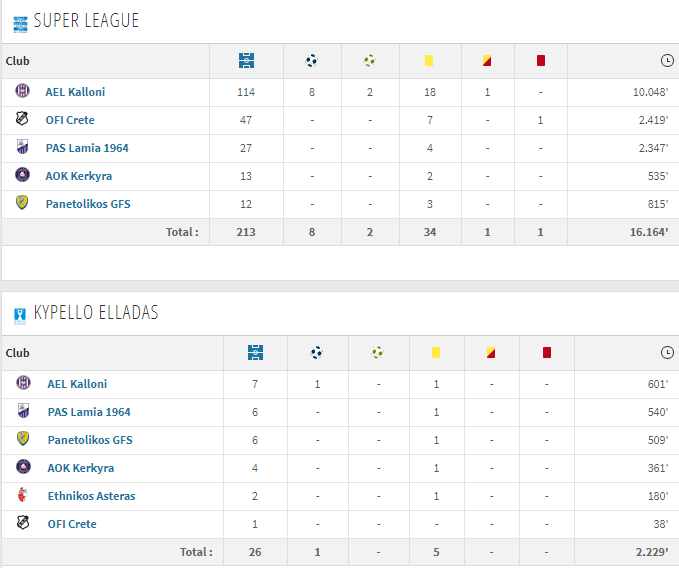Click yellow card icon in Super League header
679x568 pixels.
tap(429, 61)
